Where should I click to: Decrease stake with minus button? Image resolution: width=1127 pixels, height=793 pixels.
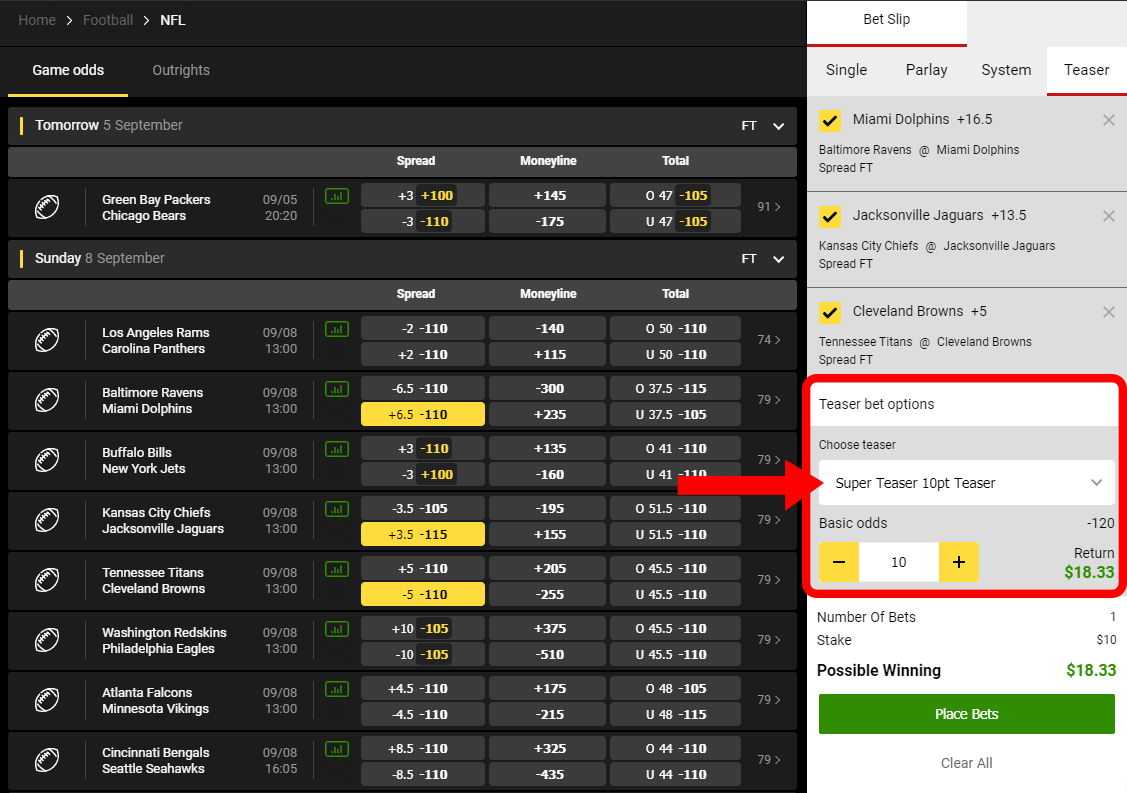pyautogui.click(x=839, y=562)
